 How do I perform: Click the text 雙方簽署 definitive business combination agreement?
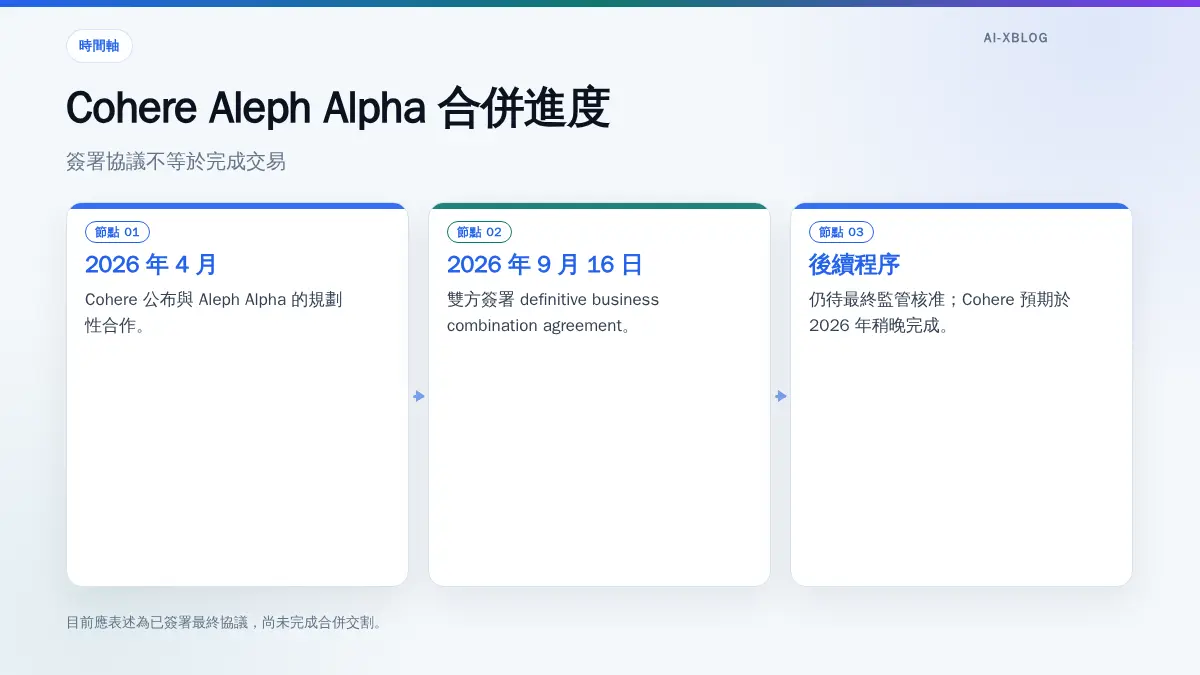553,312
